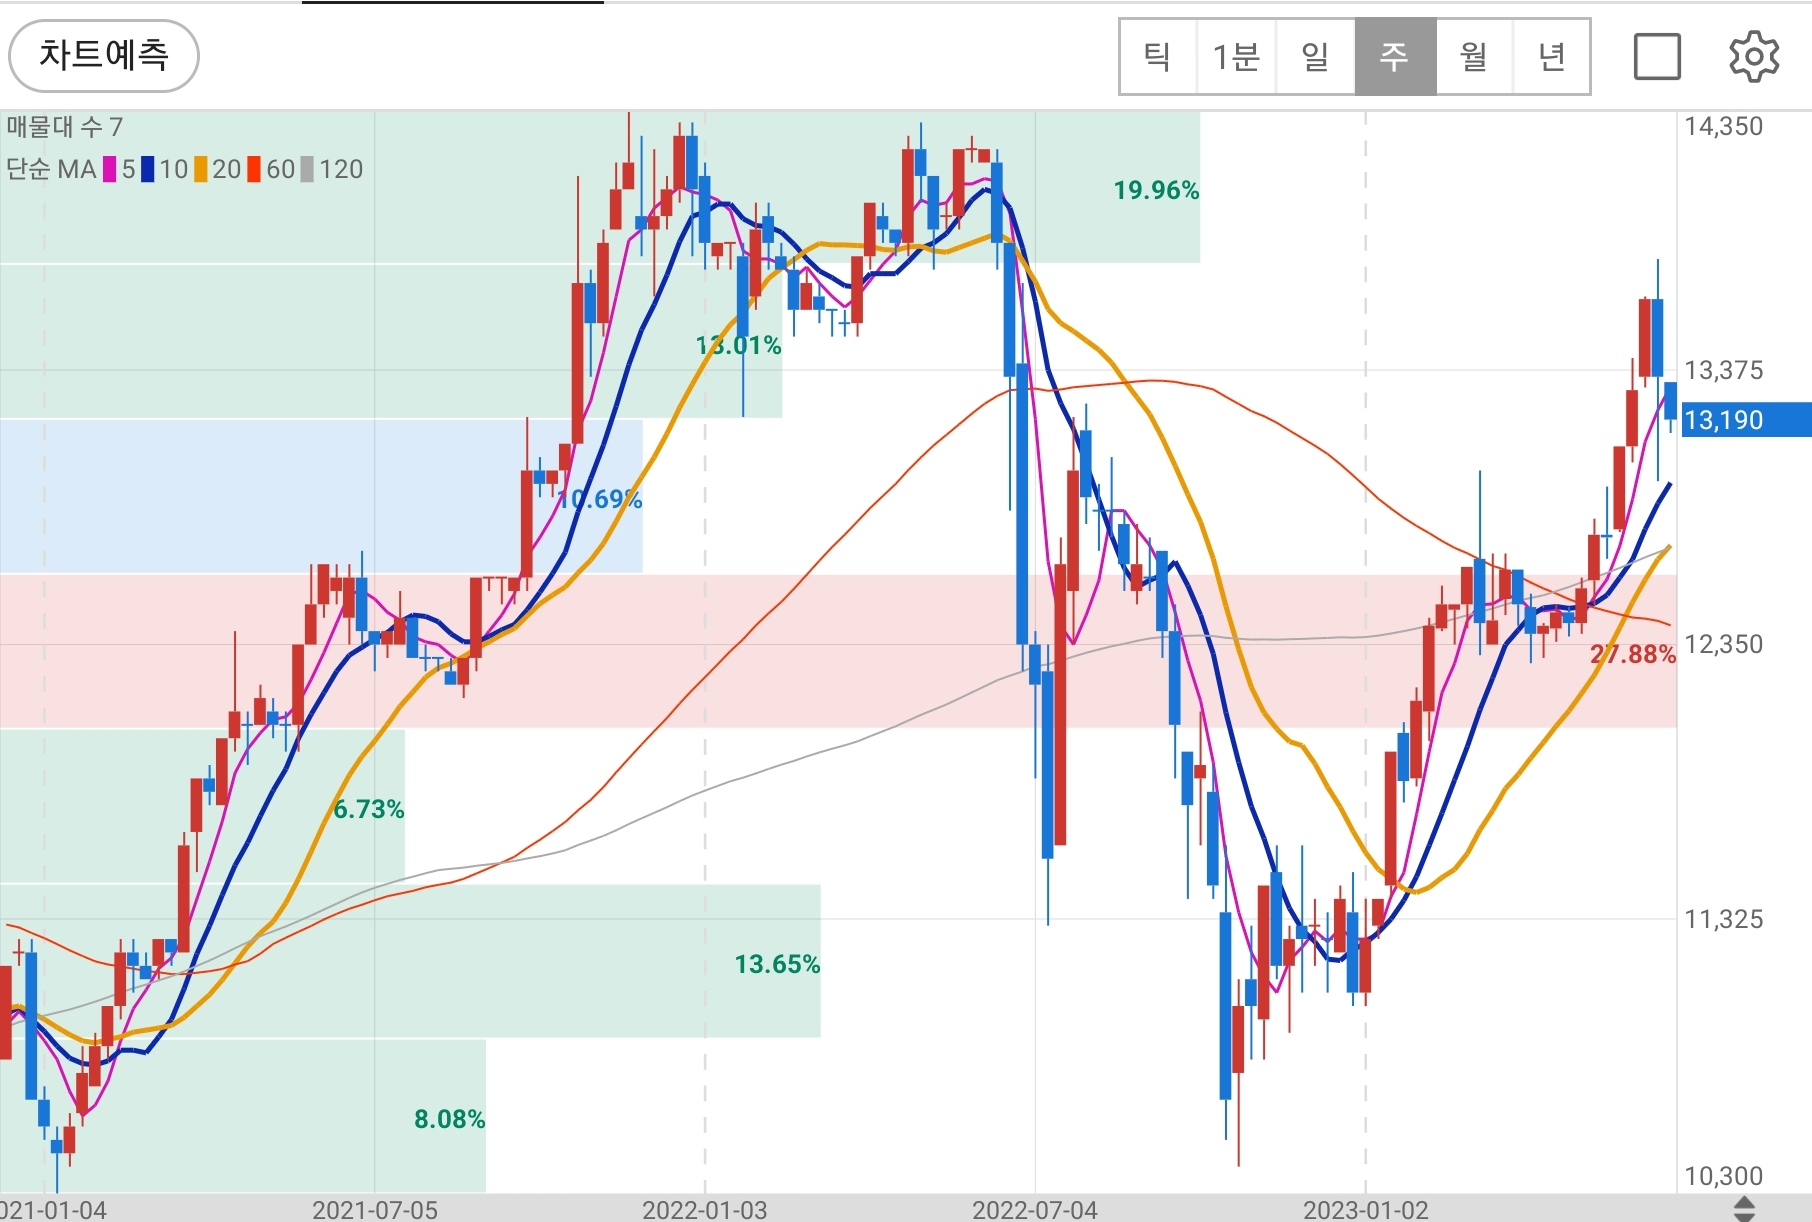Click the 2022-07-04 date axis label

[1035, 1210]
